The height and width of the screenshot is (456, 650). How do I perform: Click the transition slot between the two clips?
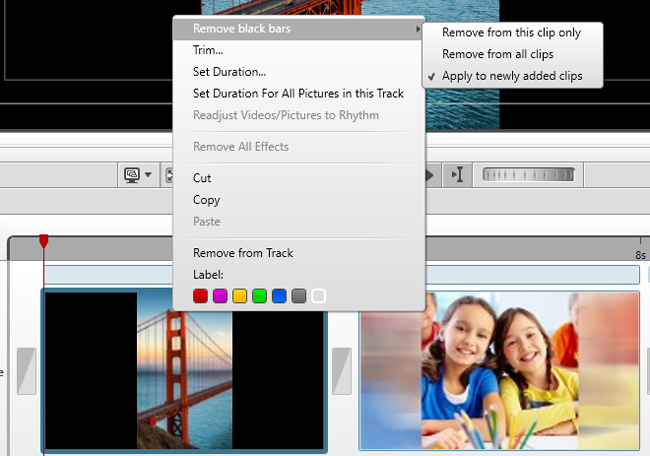pos(341,370)
